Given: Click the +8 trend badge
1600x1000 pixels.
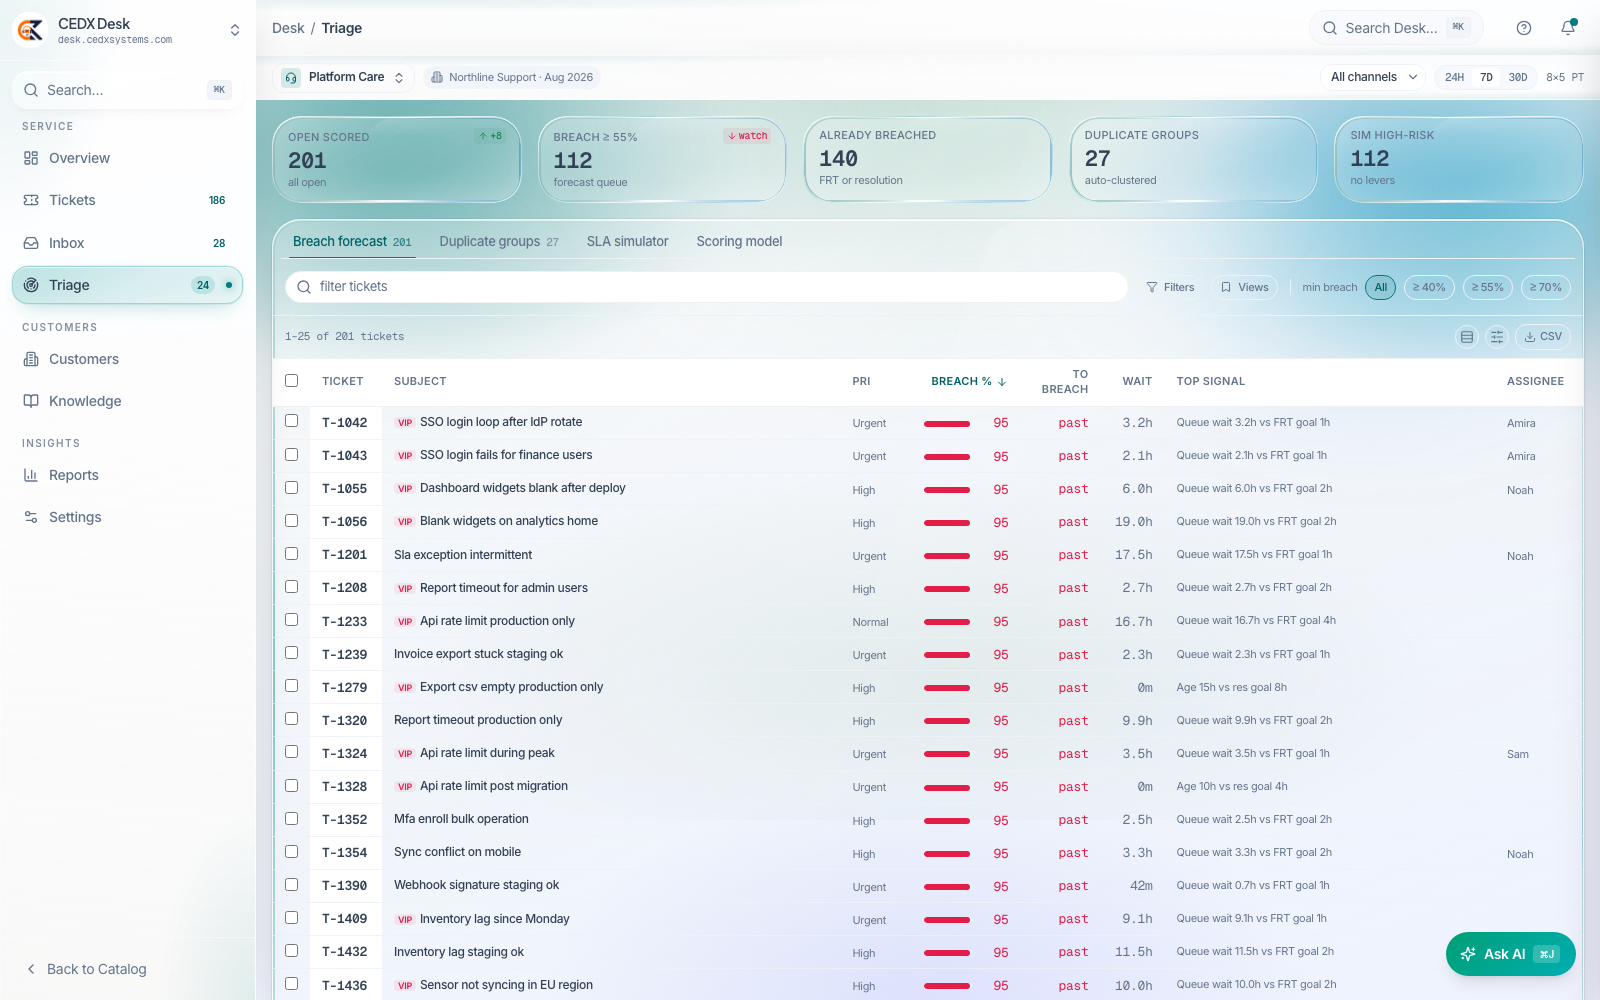Looking at the screenshot, I should coord(490,136).
